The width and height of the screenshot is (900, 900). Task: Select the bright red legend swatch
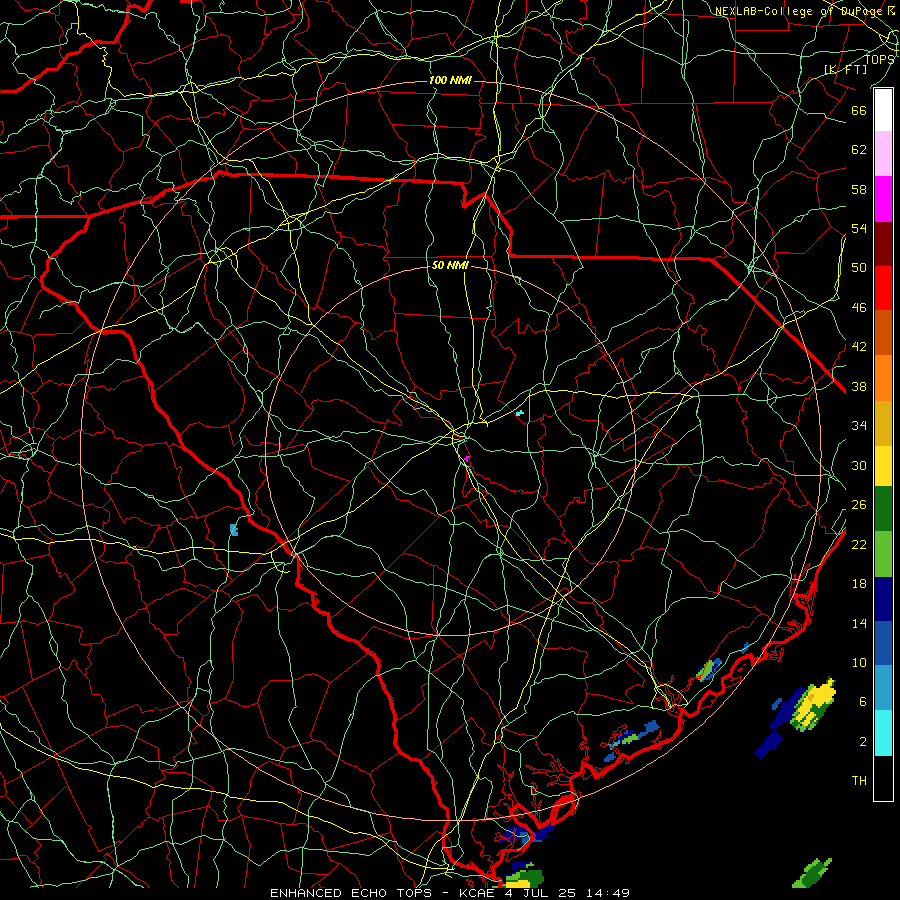883,288
